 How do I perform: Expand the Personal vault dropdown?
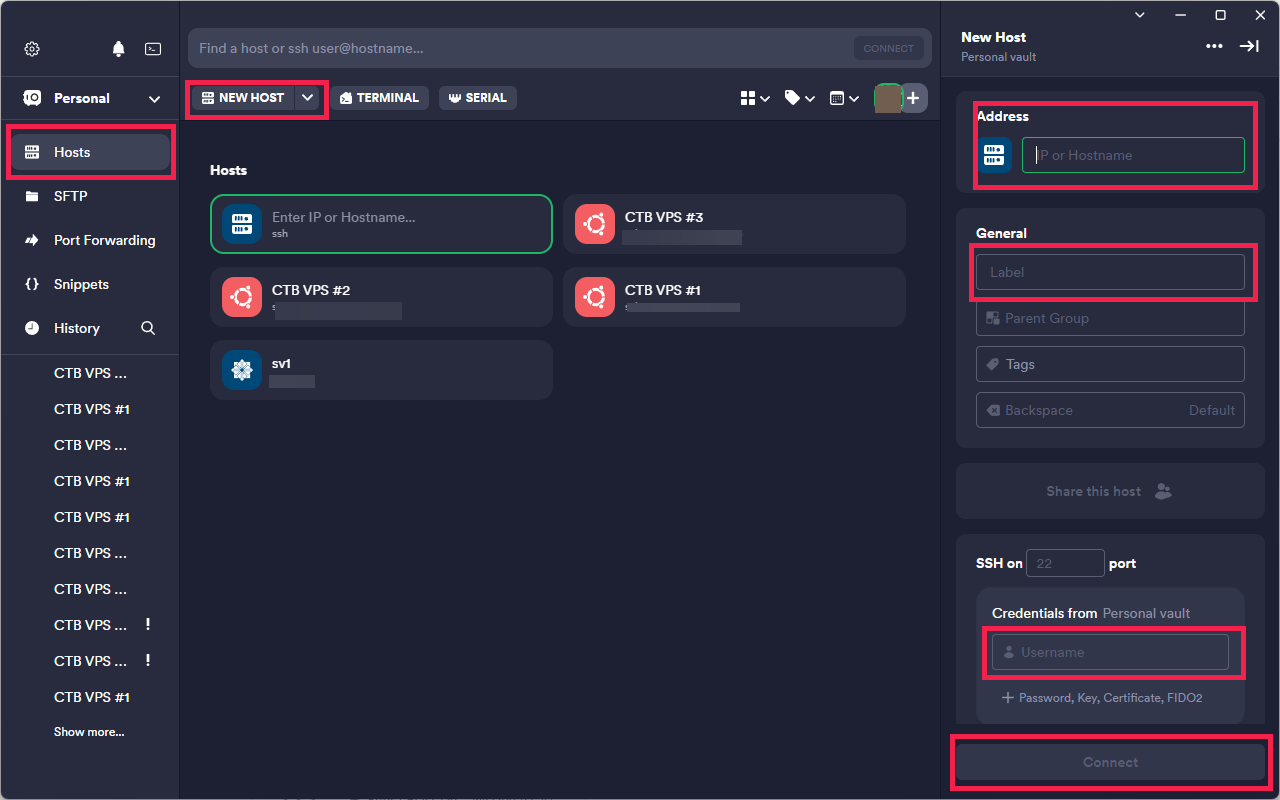click(x=154, y=99)
